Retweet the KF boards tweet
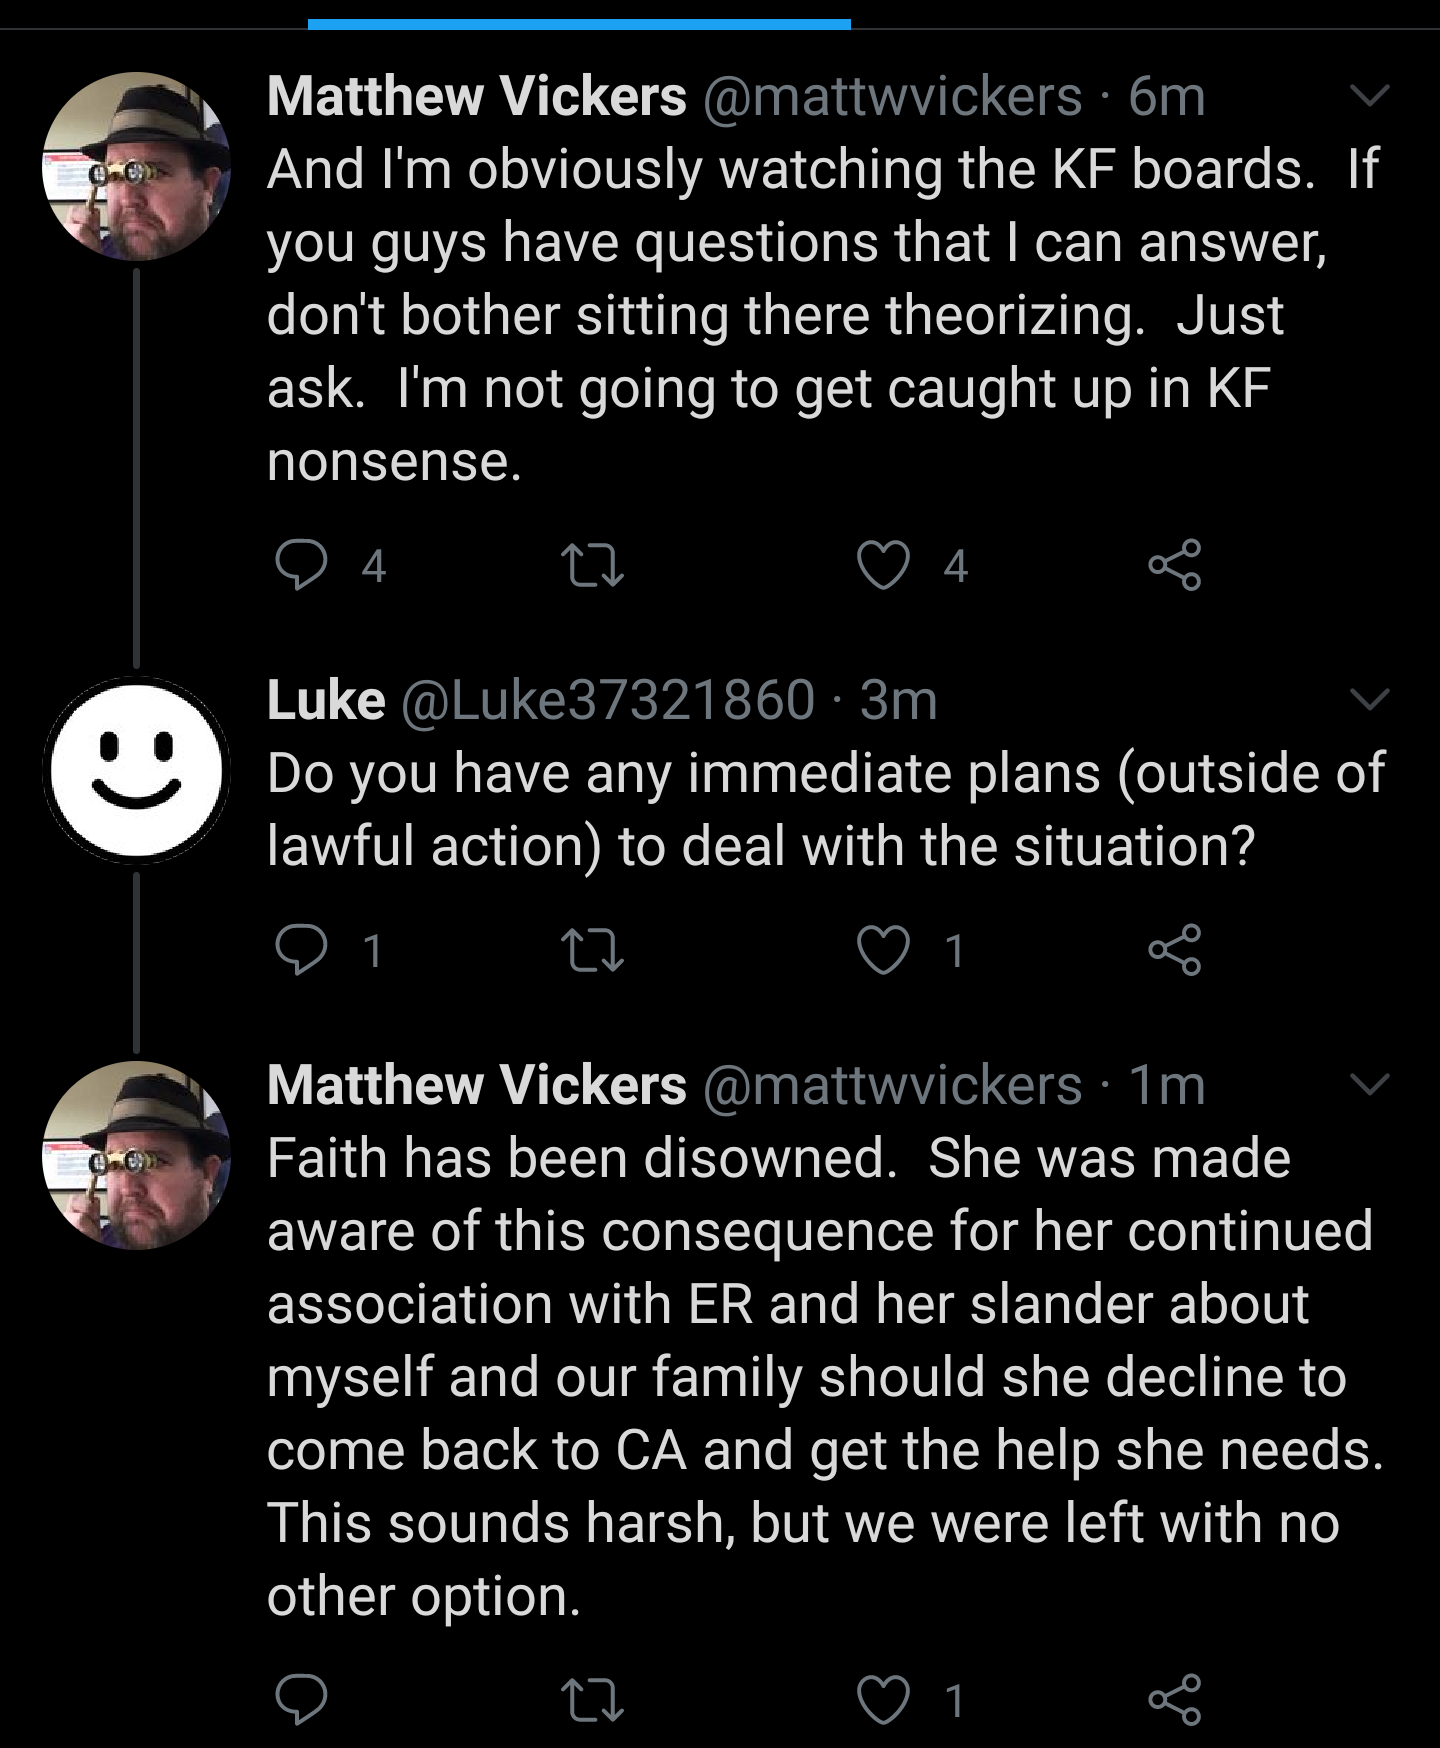Screen dimensions: 1440x1748 592,565
